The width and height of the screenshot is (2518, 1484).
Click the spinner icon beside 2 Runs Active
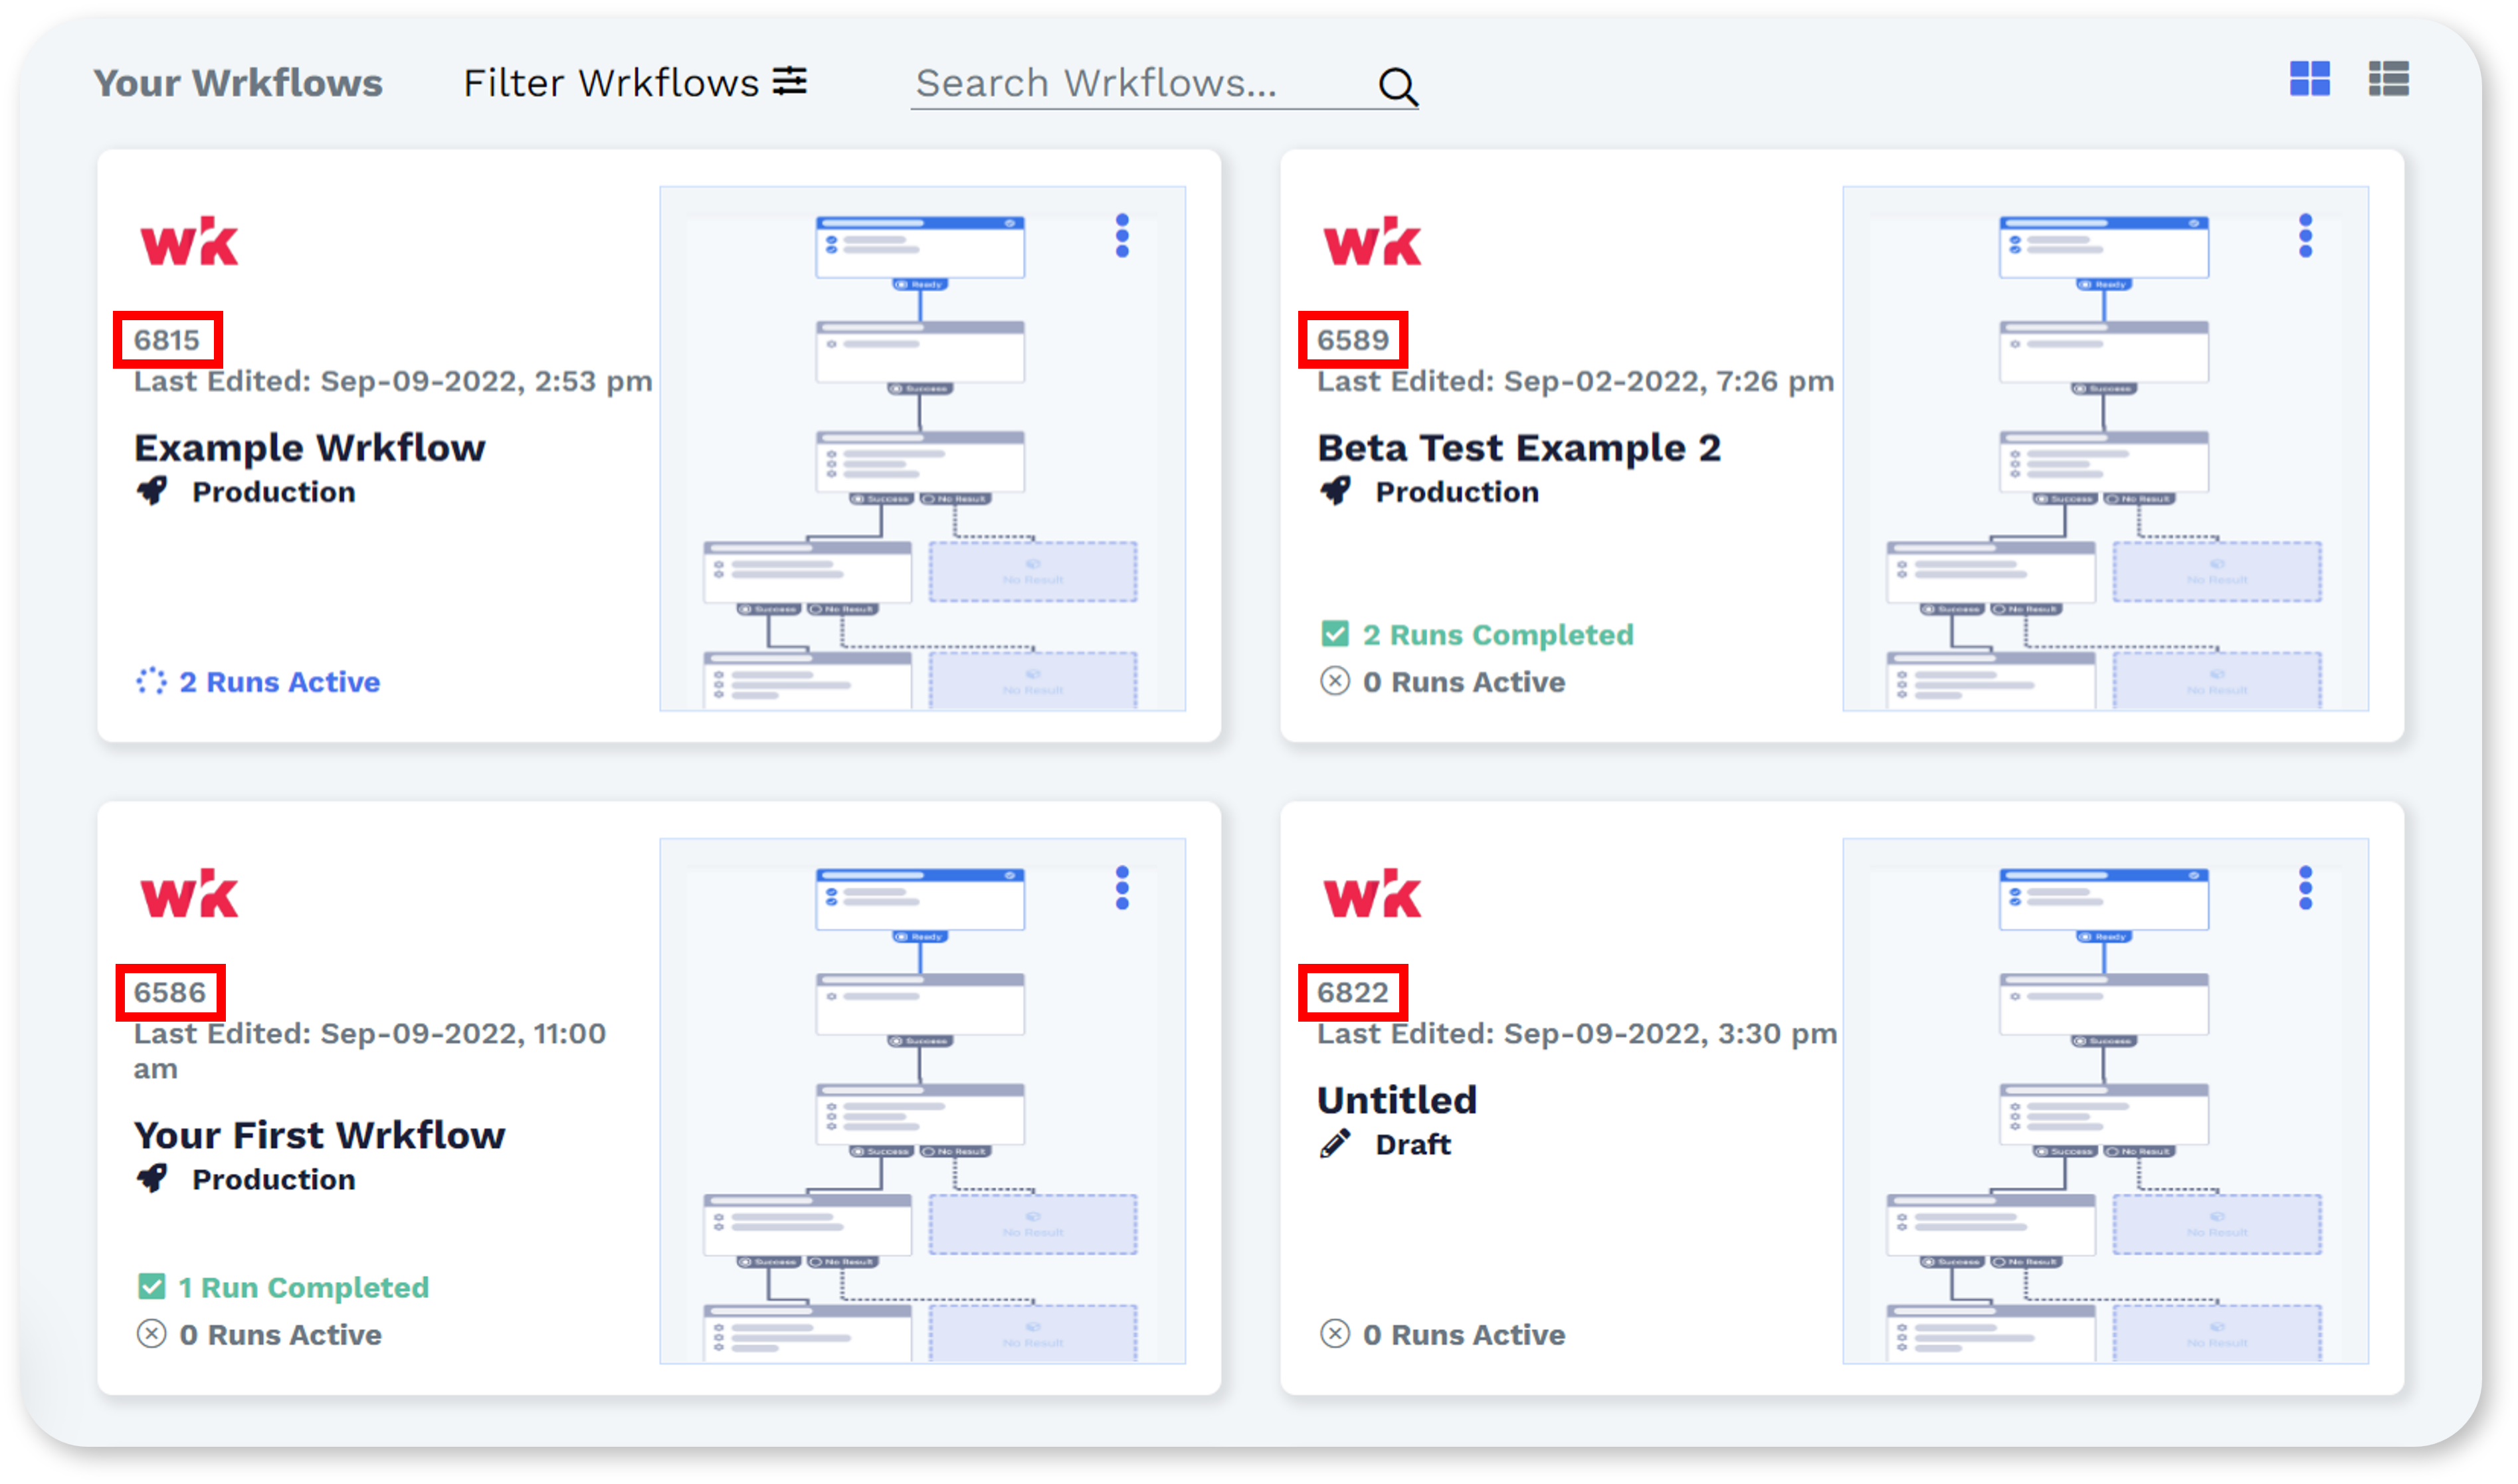coord(151,682)
